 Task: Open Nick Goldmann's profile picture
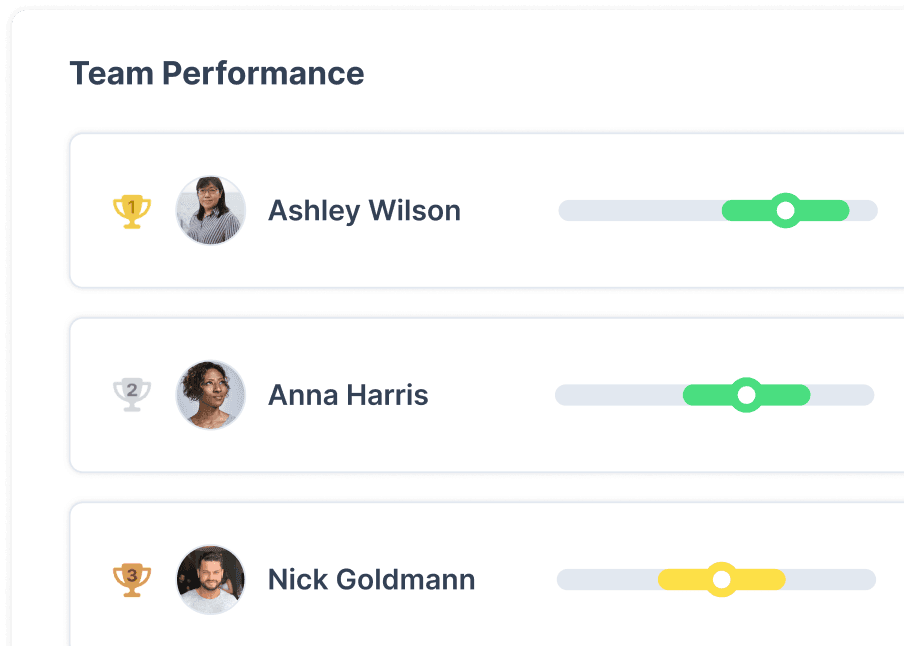point(210,580)
